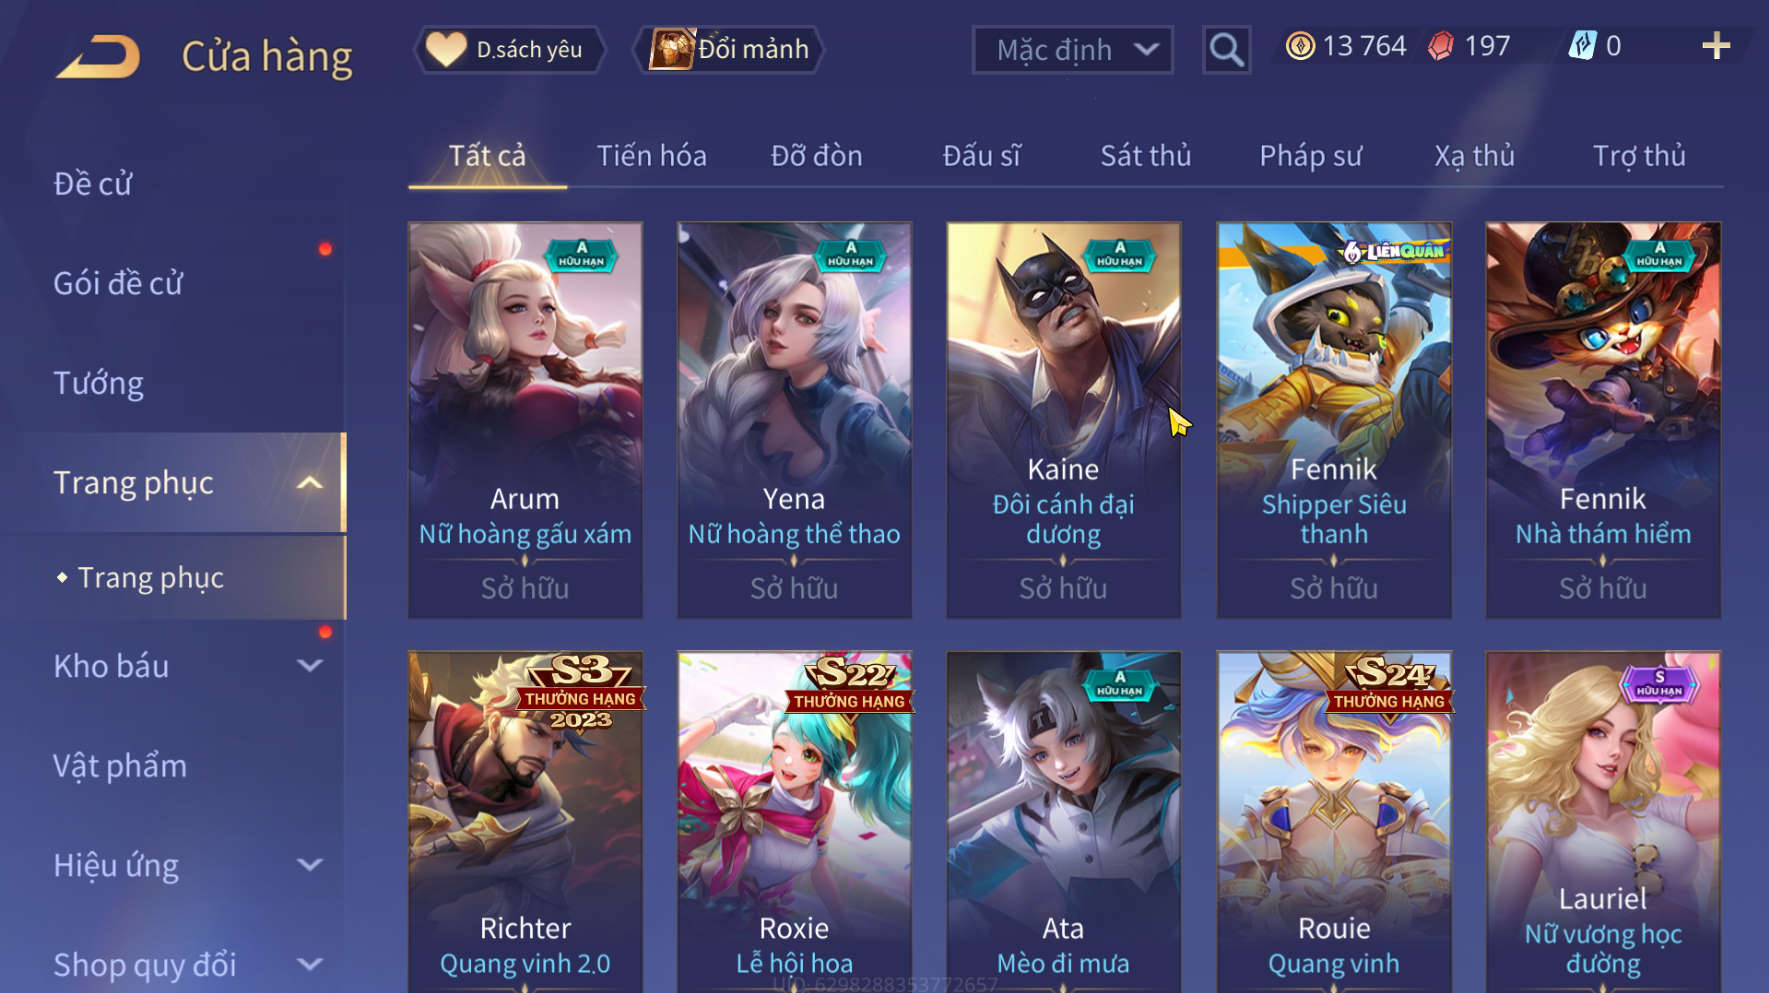Screen dimensions: 1769x993
Task: Click the gold coin currency icon
Action: (x=1300, y=46)
